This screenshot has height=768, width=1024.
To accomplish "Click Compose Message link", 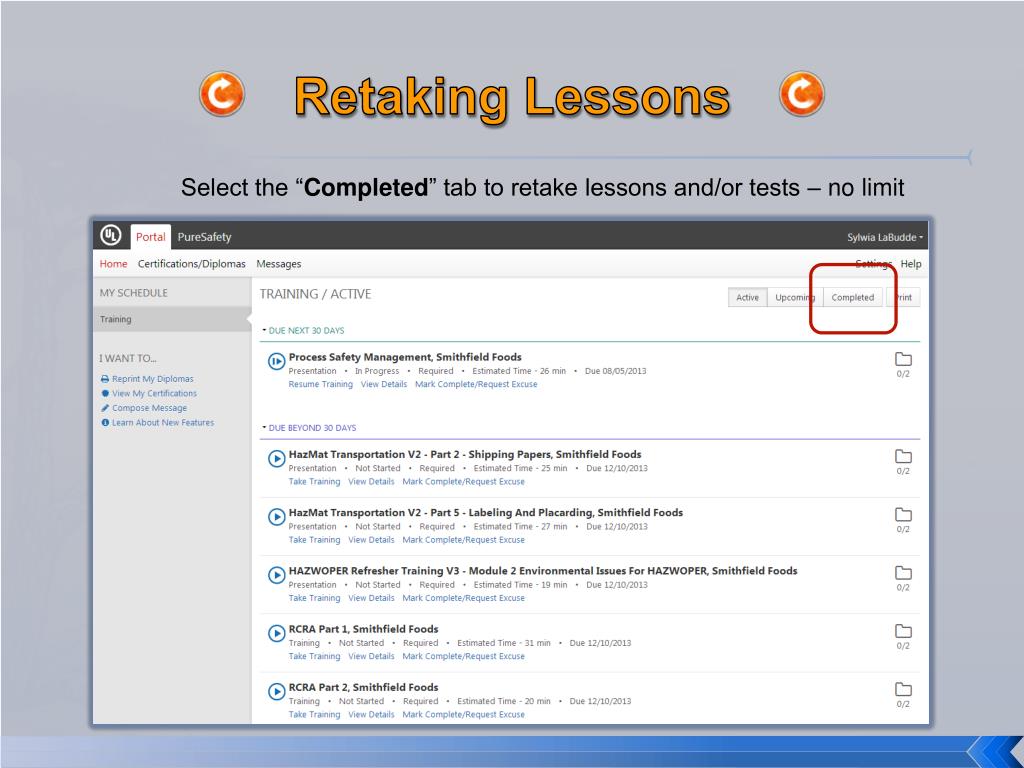I will 150,408.
